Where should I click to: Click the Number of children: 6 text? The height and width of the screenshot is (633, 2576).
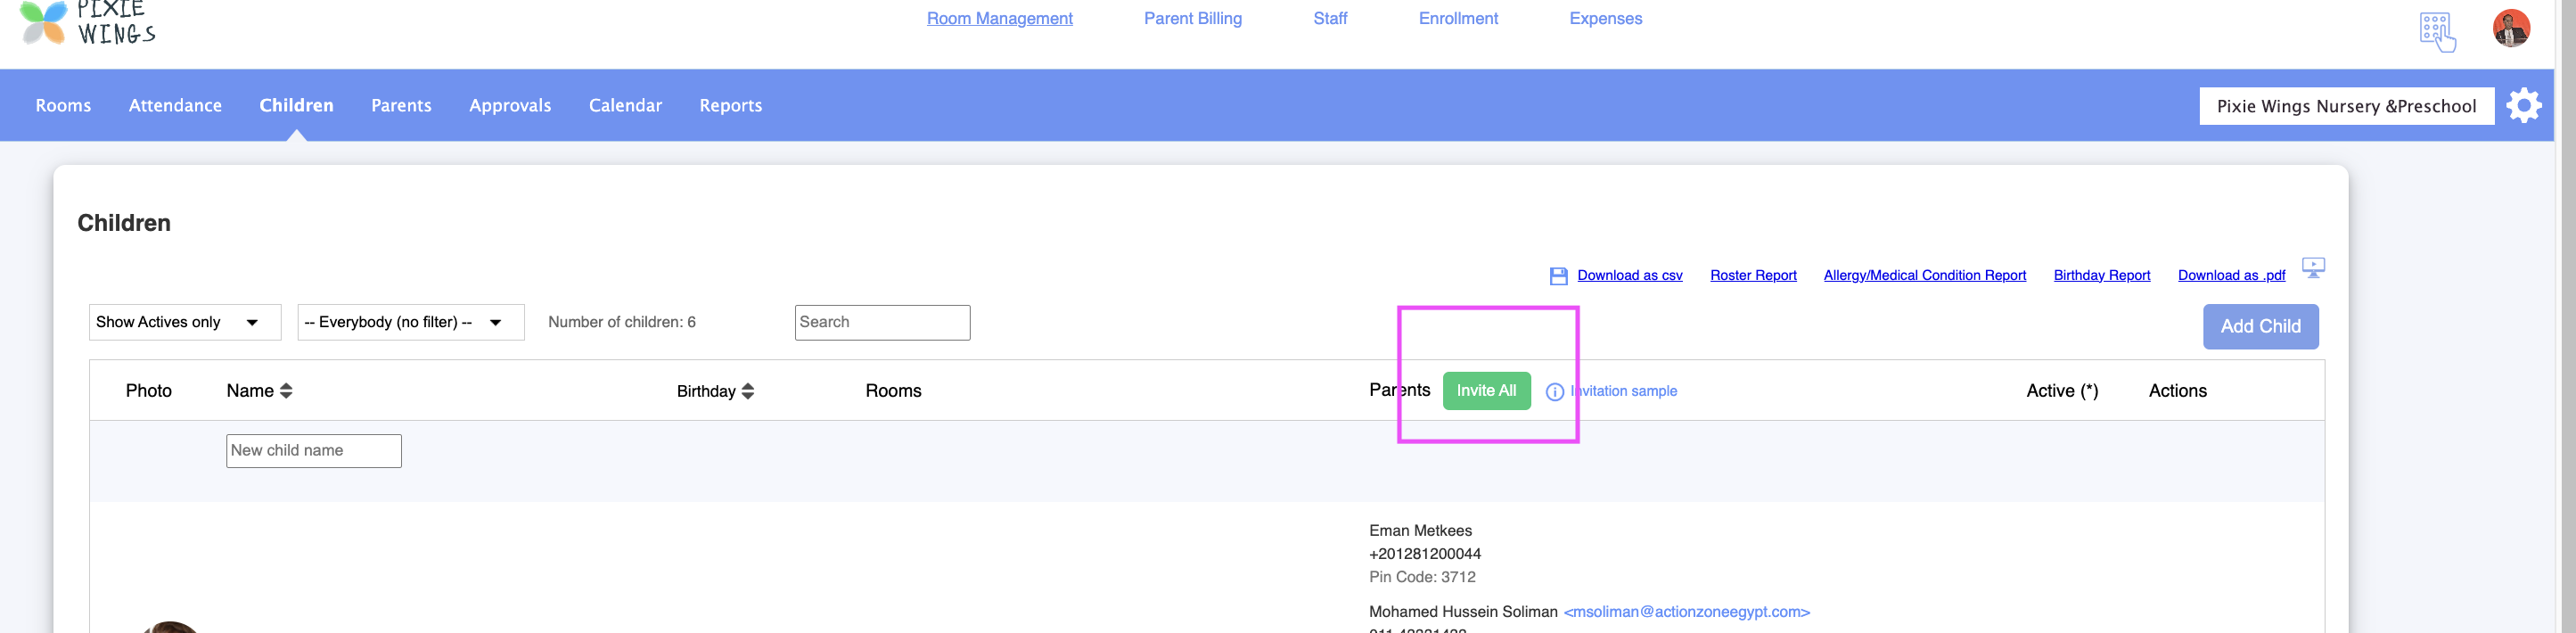point(622,322)
